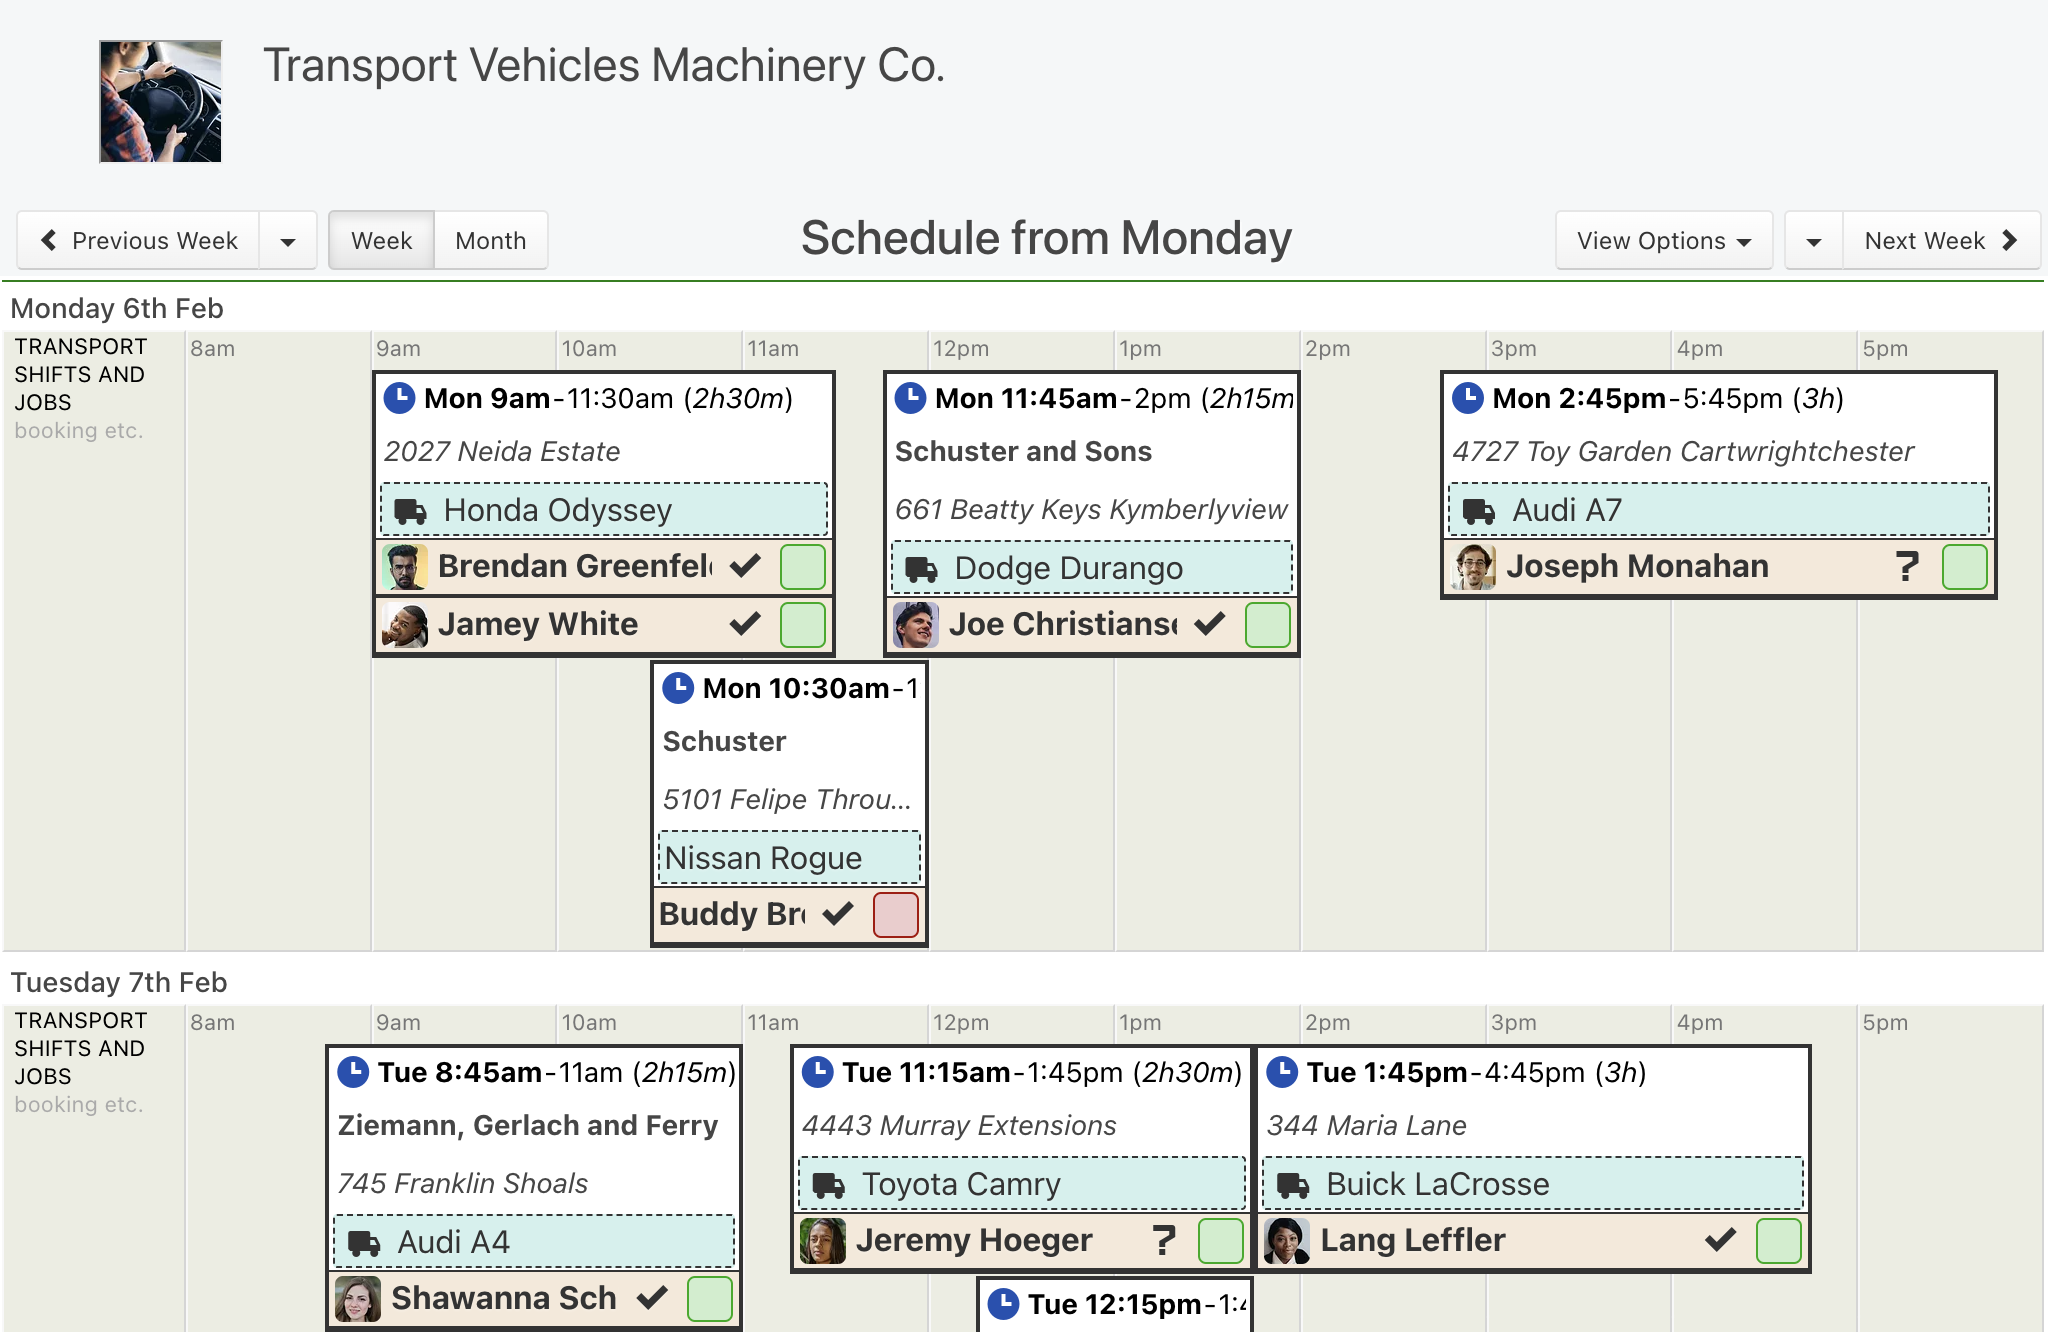Viewport: 2048px width, 1332px height.
Task: Click Joseph Monahan's avatar photo
Action: [x=1474, y=567]
